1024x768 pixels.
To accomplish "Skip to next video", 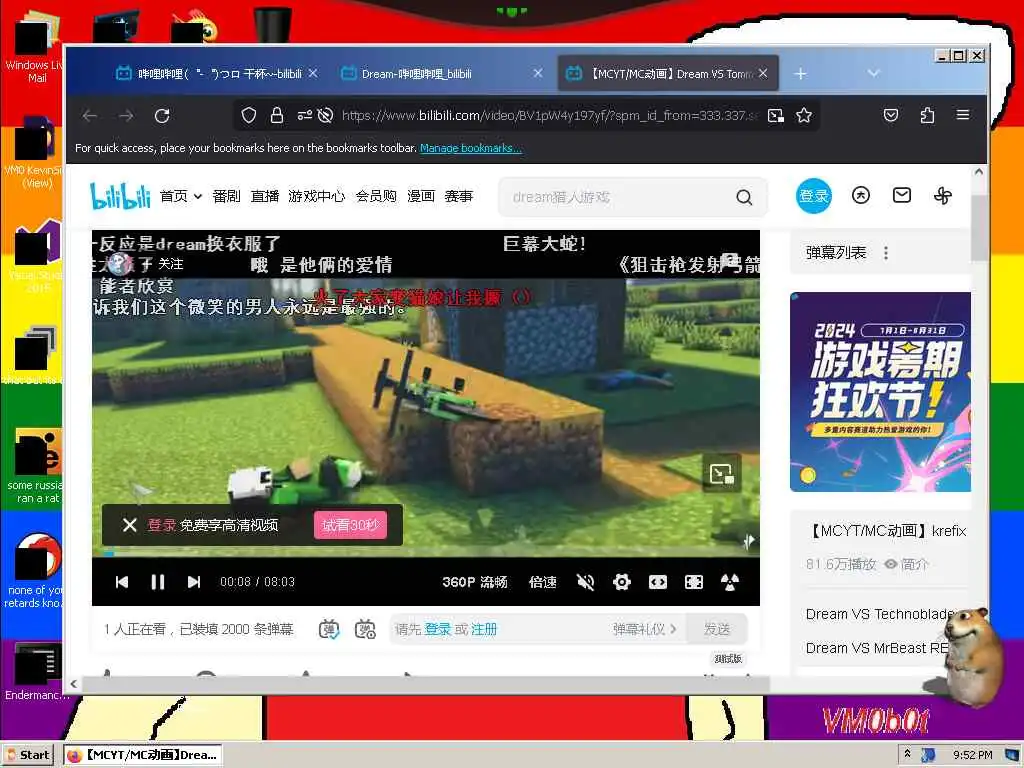I will pos(193,582).
